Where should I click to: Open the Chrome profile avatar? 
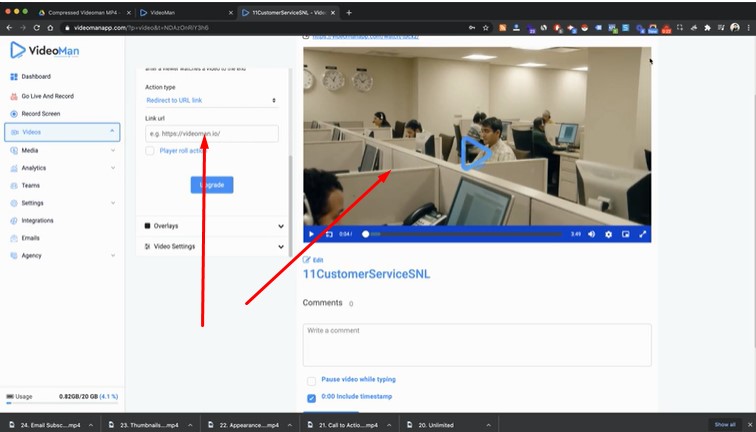(735, 27)
